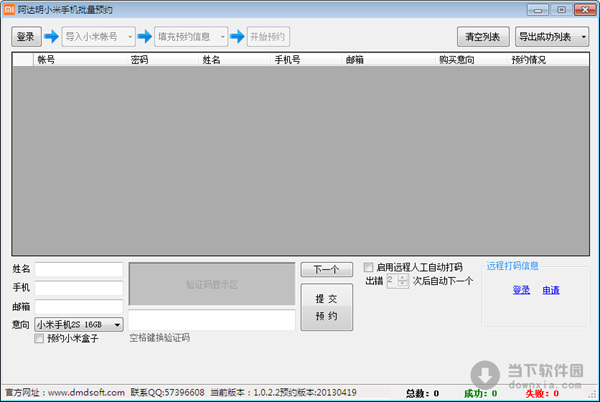Click the Xiaomi app icon in title bar
The height and width of the screenshot is (402, 600).
click(x=8, y=10)
